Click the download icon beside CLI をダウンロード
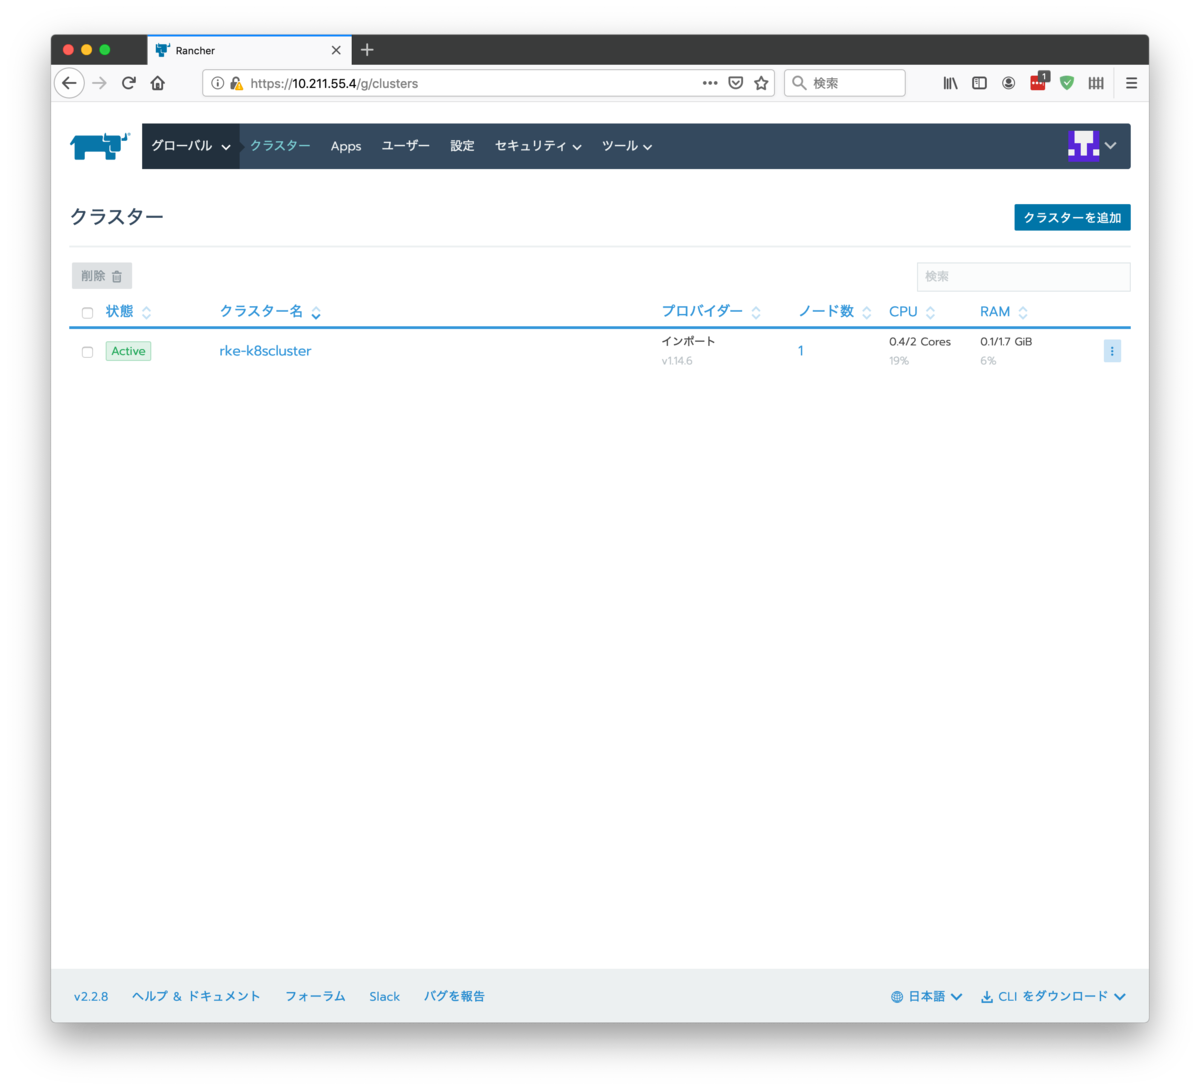 pyautogui.click(x=985, y=996)
